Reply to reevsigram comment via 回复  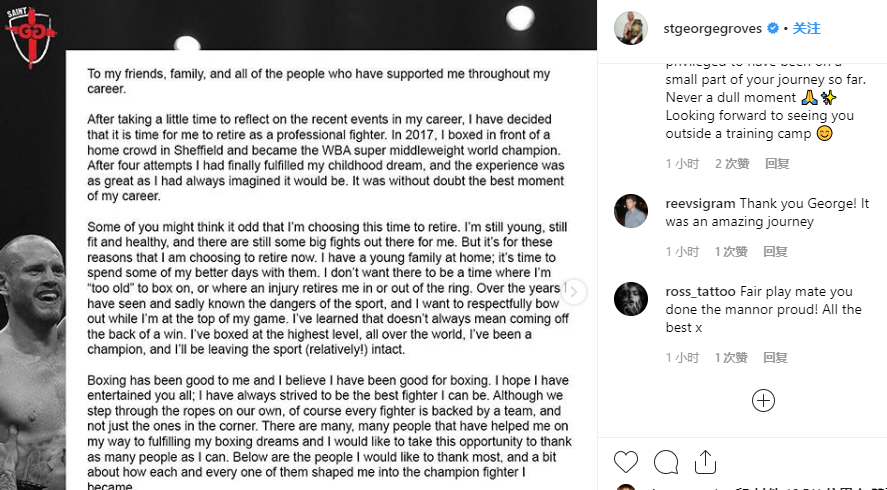[775, 252]
